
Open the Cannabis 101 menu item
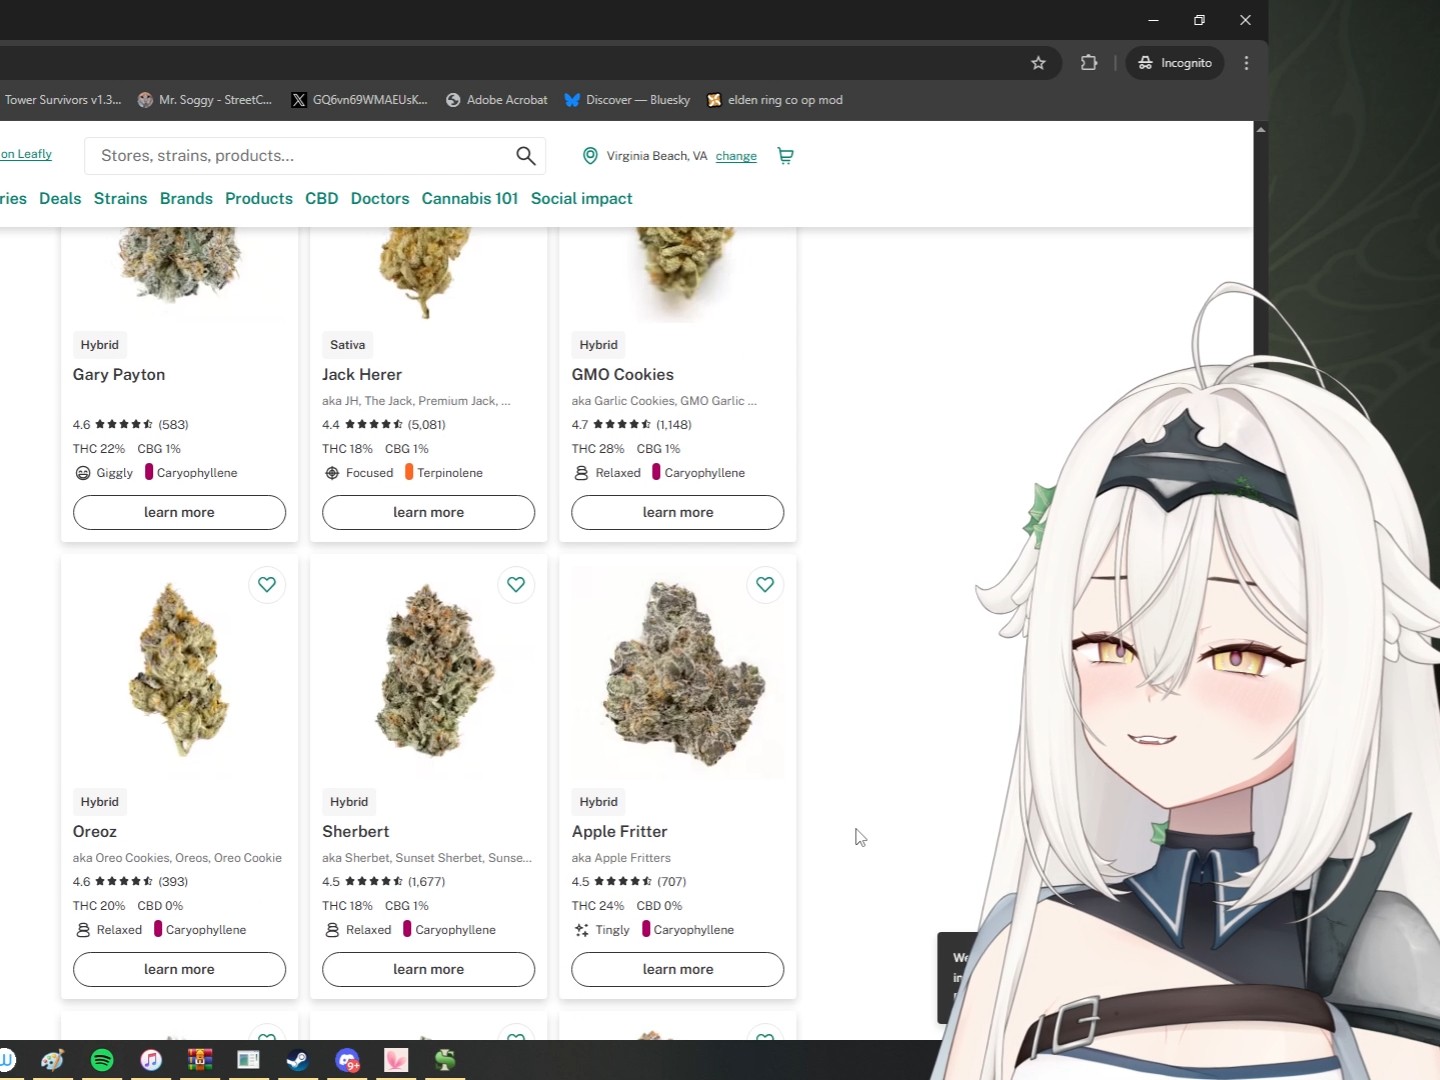tap(470, 199)
